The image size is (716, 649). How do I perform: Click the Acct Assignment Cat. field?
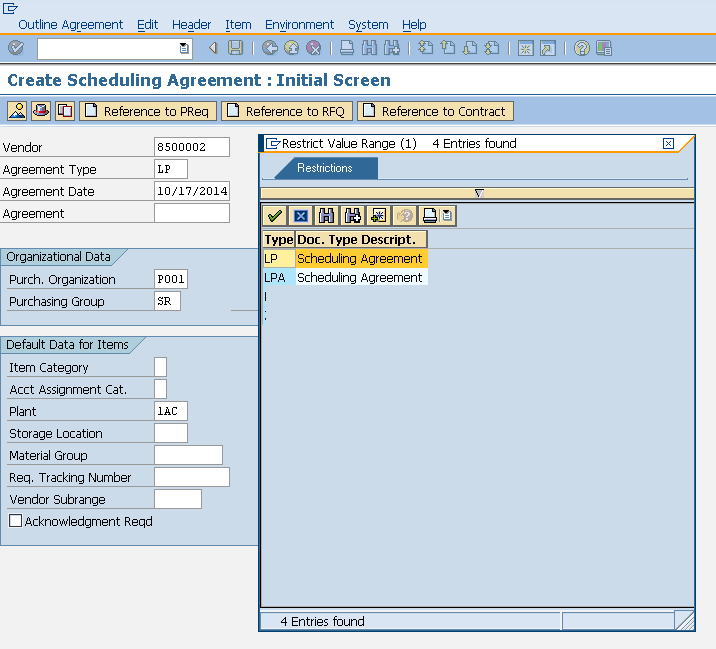coord(161,389)
